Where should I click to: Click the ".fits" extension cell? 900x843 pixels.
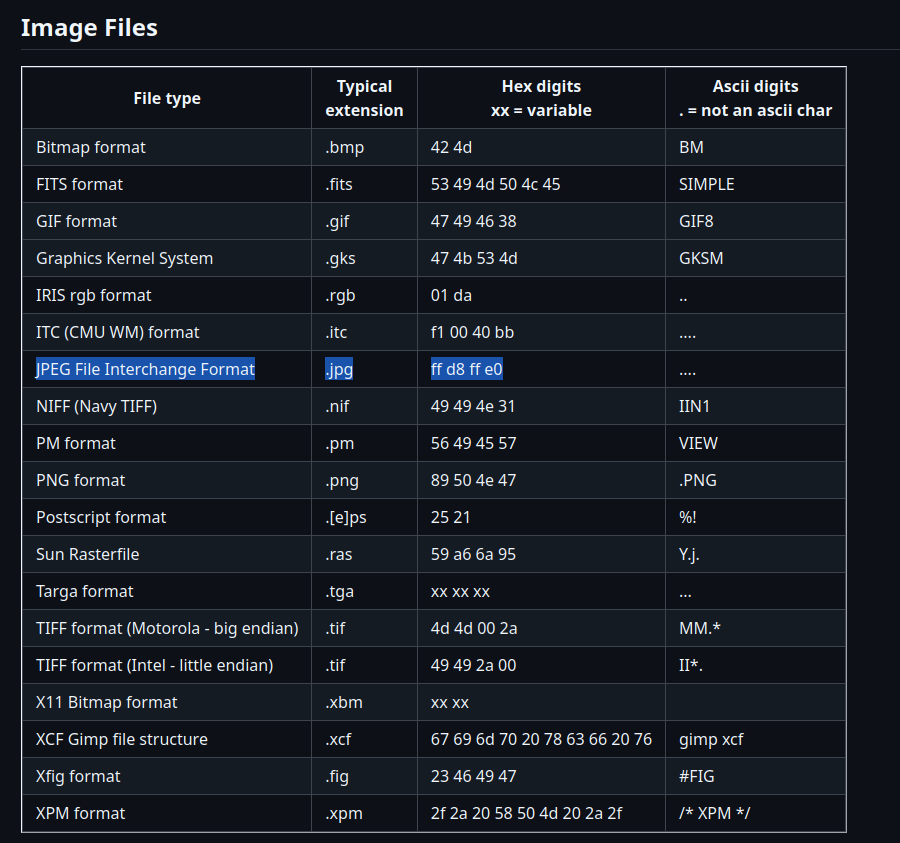[339, 184]
